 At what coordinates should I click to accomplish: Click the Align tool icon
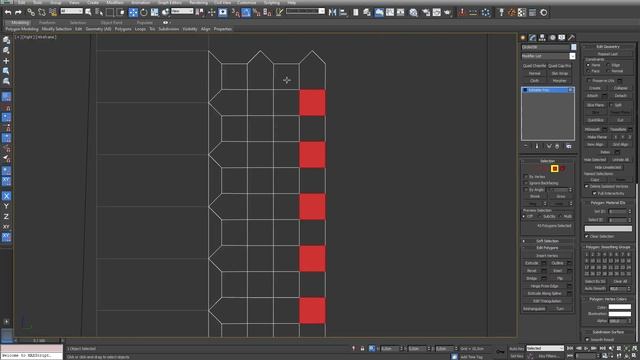coord(343,13)
